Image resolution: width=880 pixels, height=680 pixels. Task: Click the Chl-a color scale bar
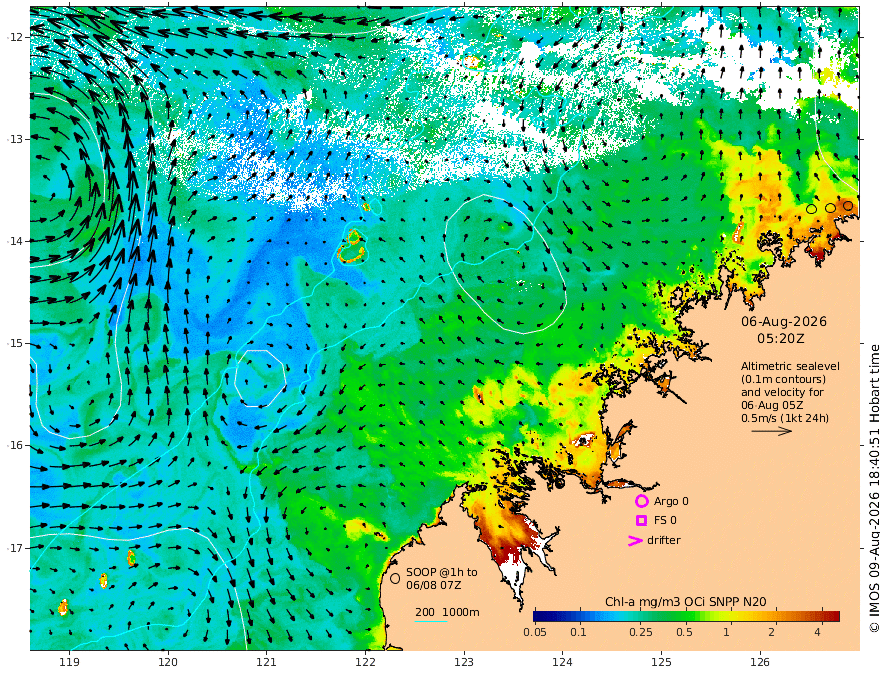[686, 616]
